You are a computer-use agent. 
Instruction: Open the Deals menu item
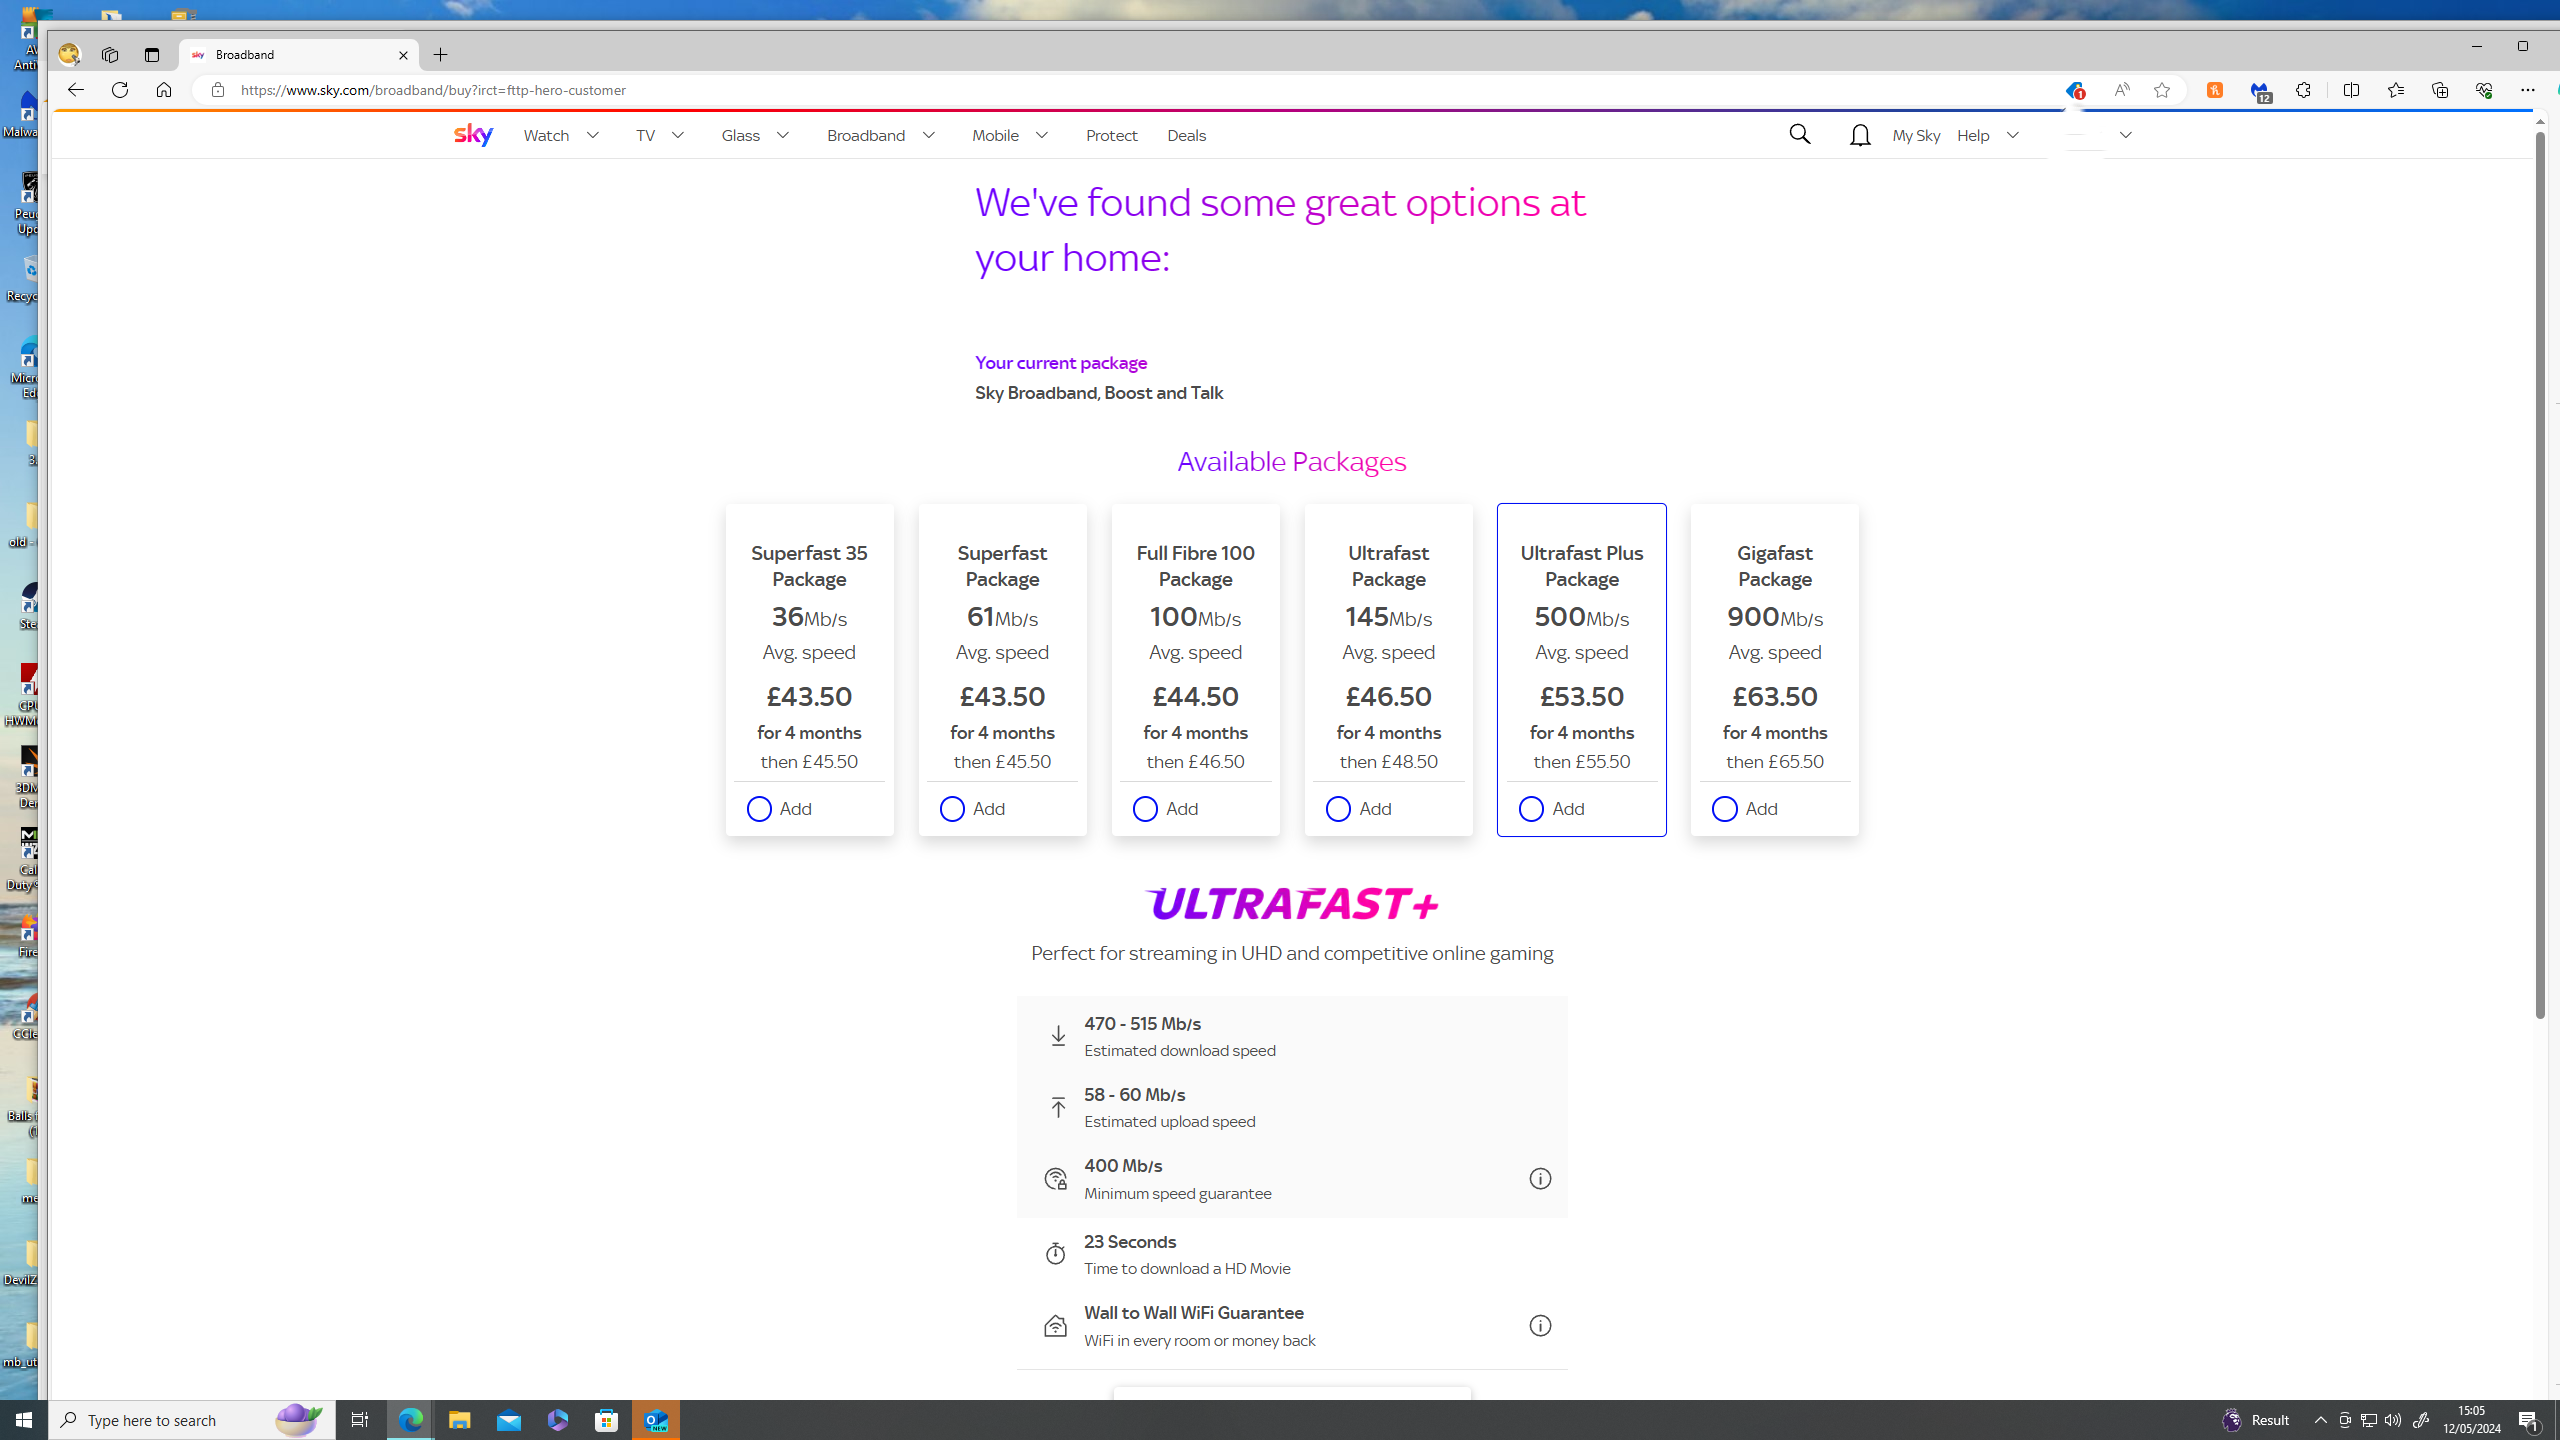pyautogui.click(x=1186, y=136)
